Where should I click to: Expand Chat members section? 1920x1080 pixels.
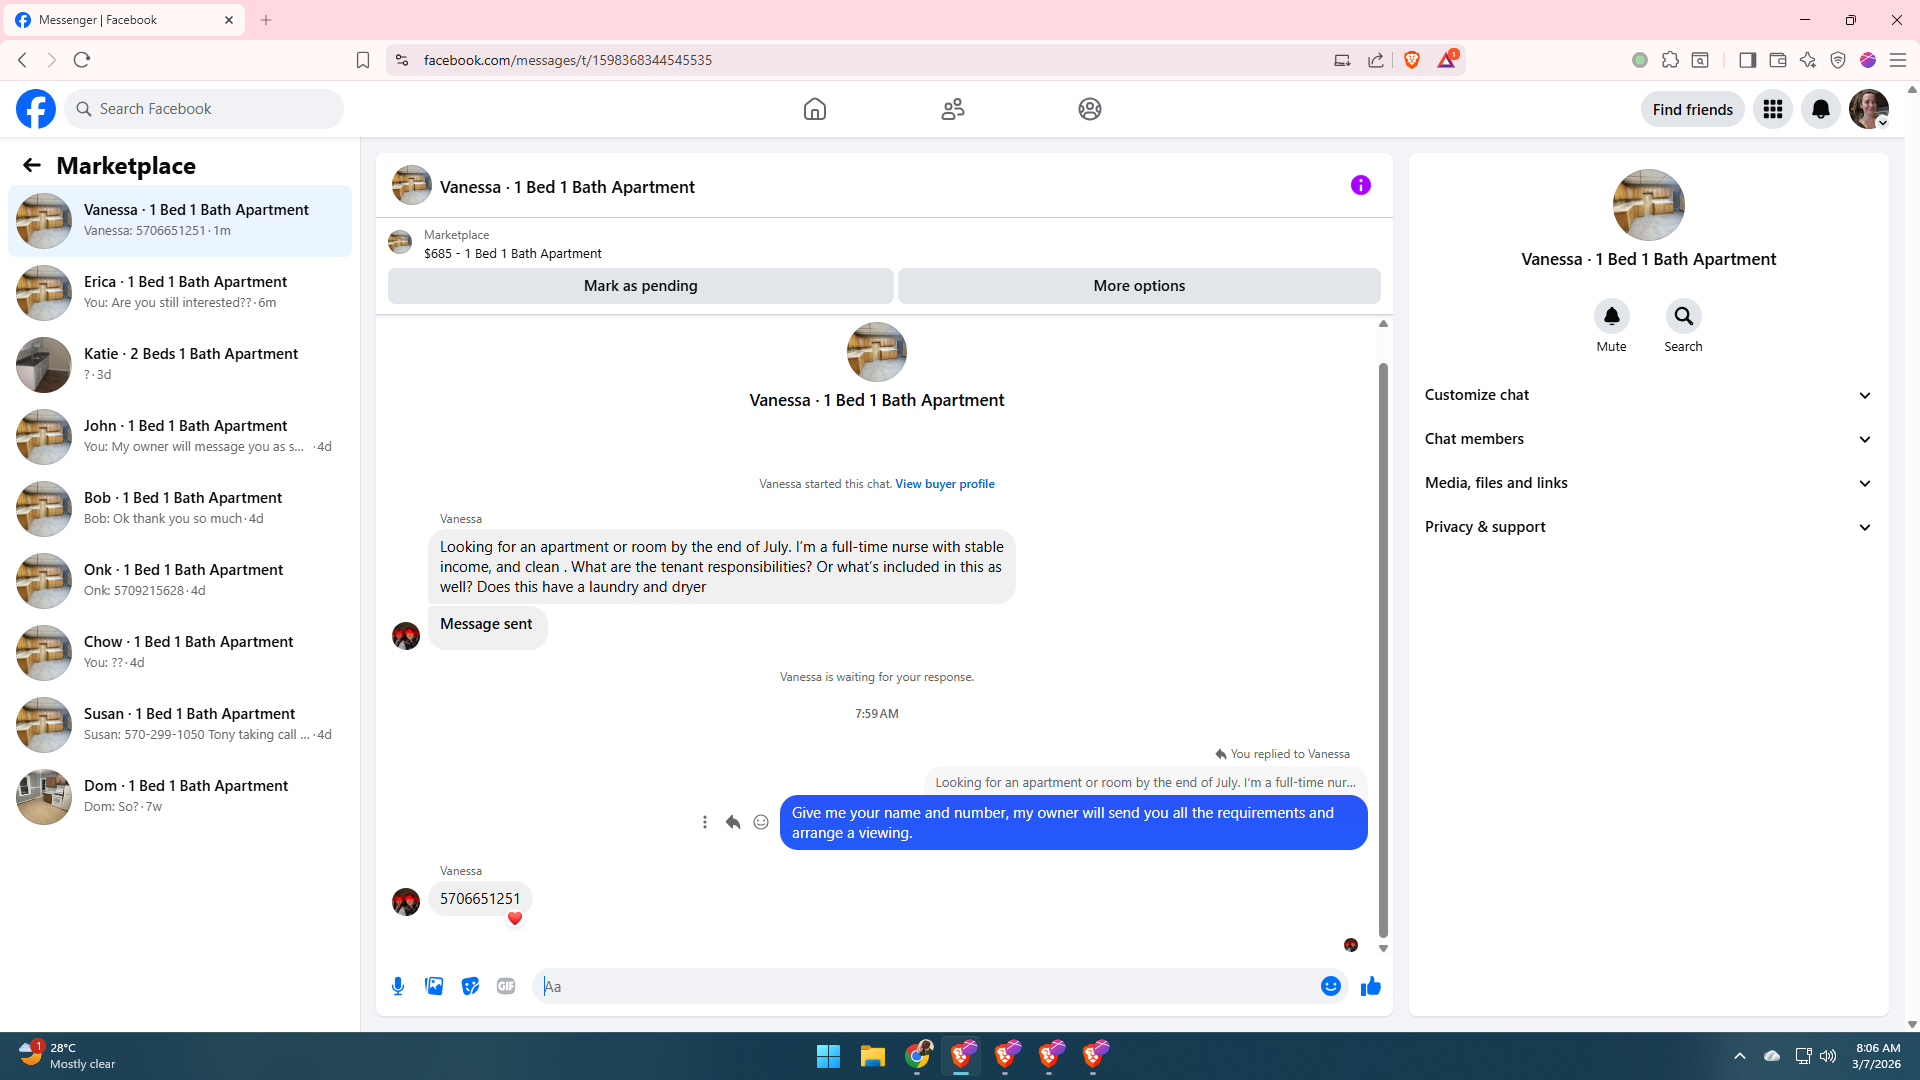tap(1649, 439)
